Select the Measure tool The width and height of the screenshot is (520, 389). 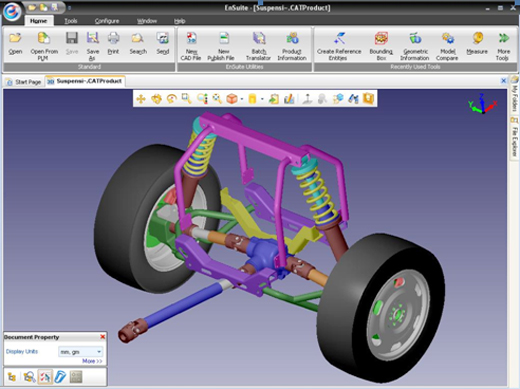click(477, 38)
